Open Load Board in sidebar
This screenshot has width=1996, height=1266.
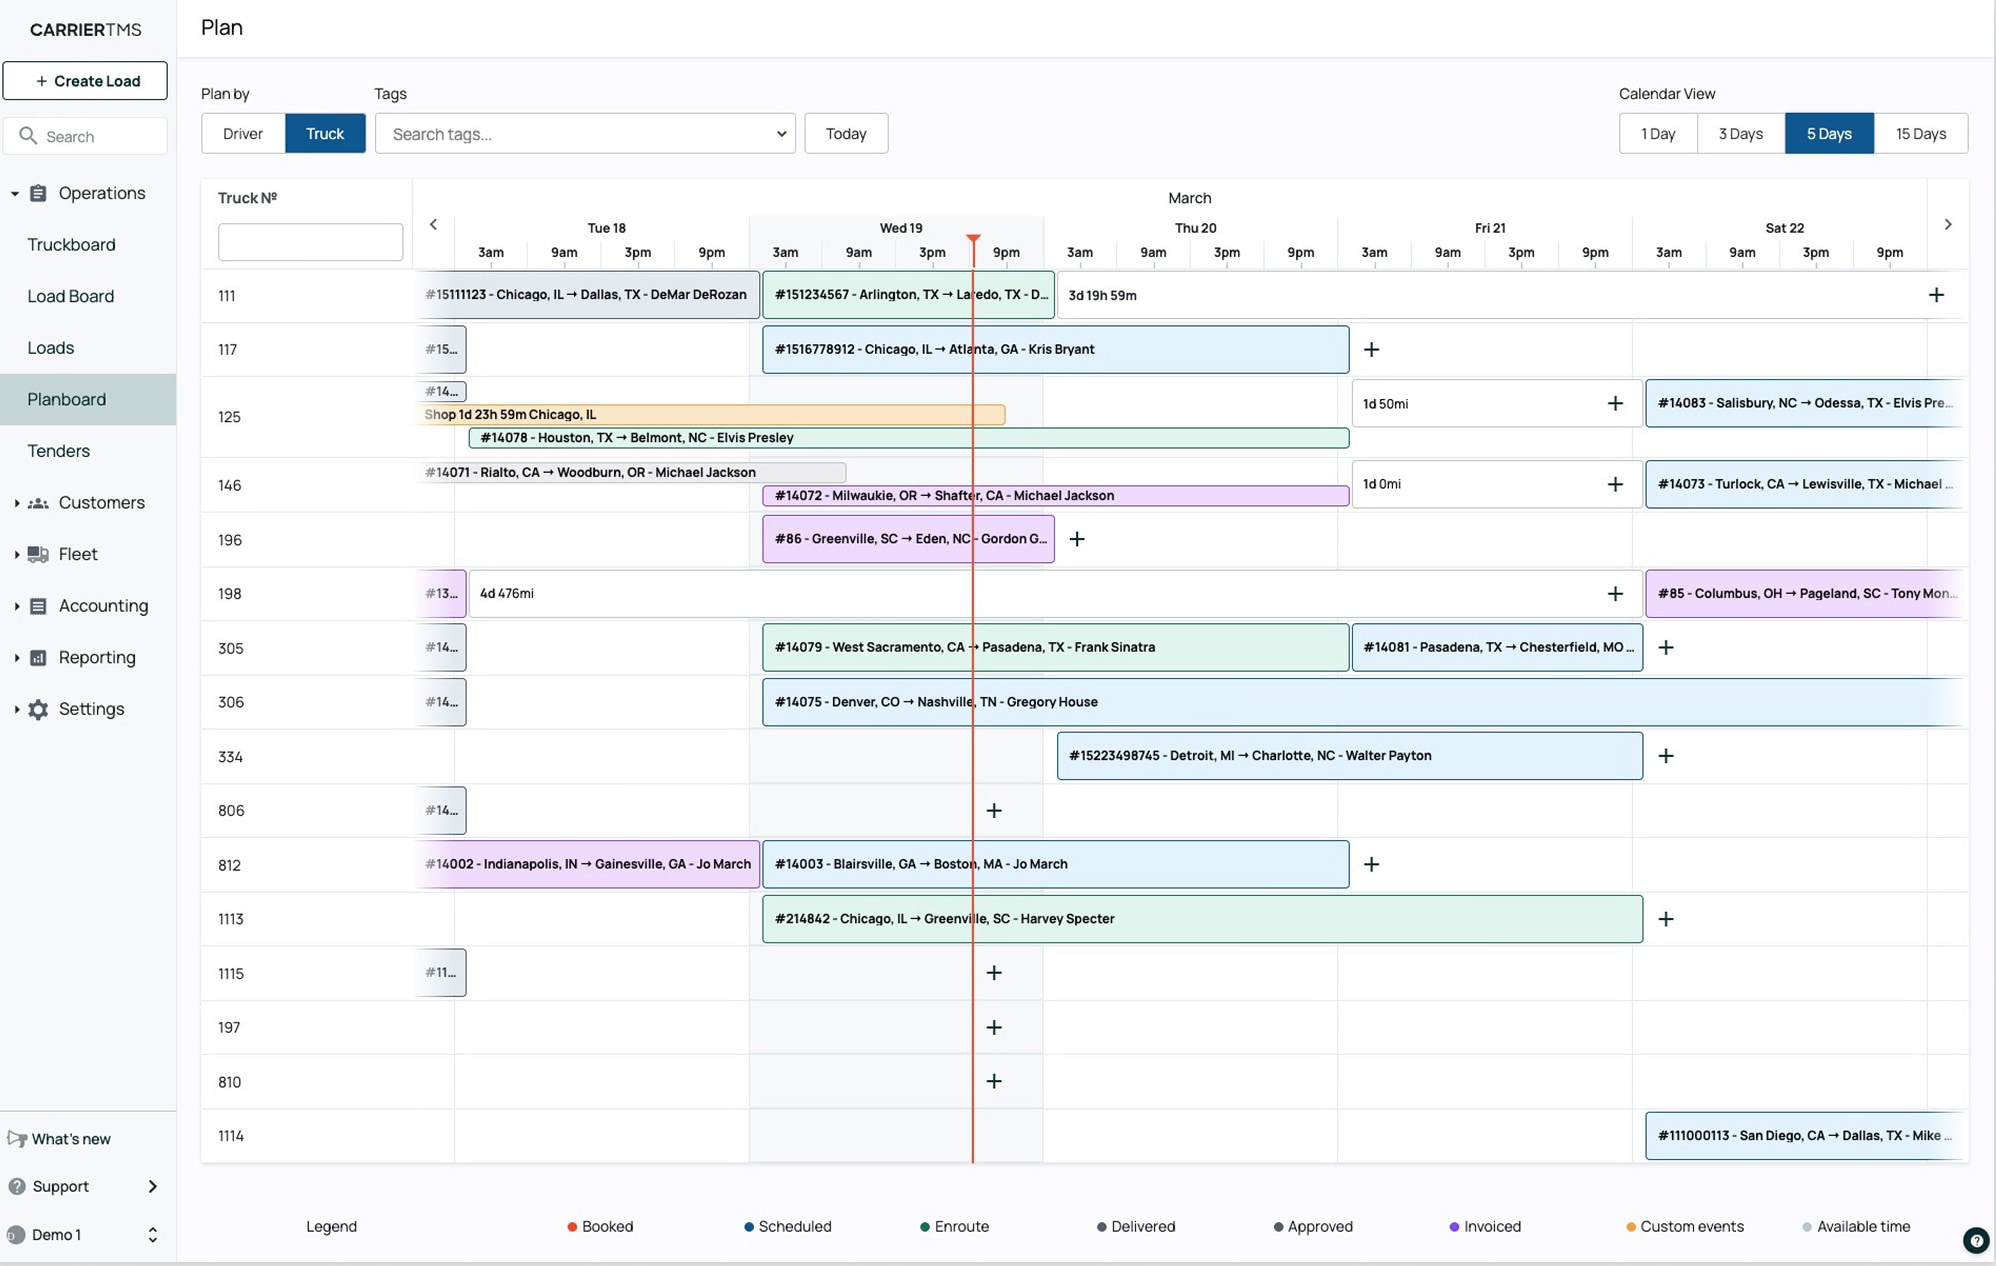[x=71, y=296]
